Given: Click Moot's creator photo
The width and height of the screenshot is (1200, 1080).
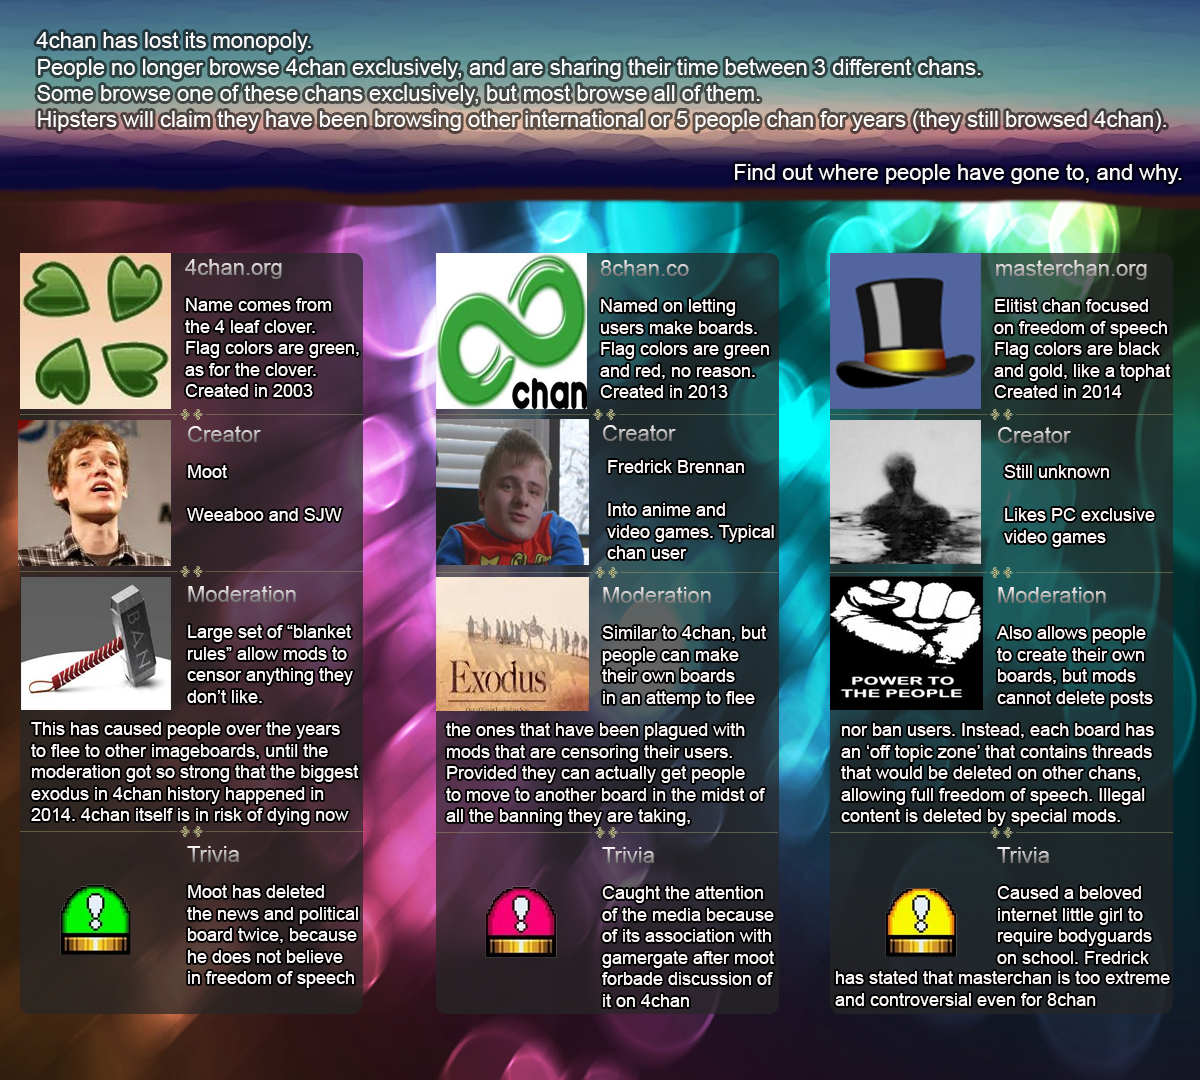Looking at the screenshot, I should click(95, 493).
